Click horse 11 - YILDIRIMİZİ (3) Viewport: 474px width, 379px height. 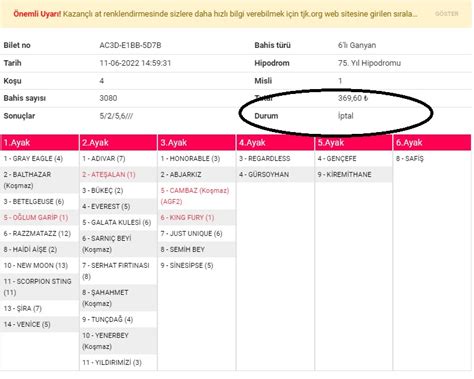pyautogui.click(x=118, y=363)
